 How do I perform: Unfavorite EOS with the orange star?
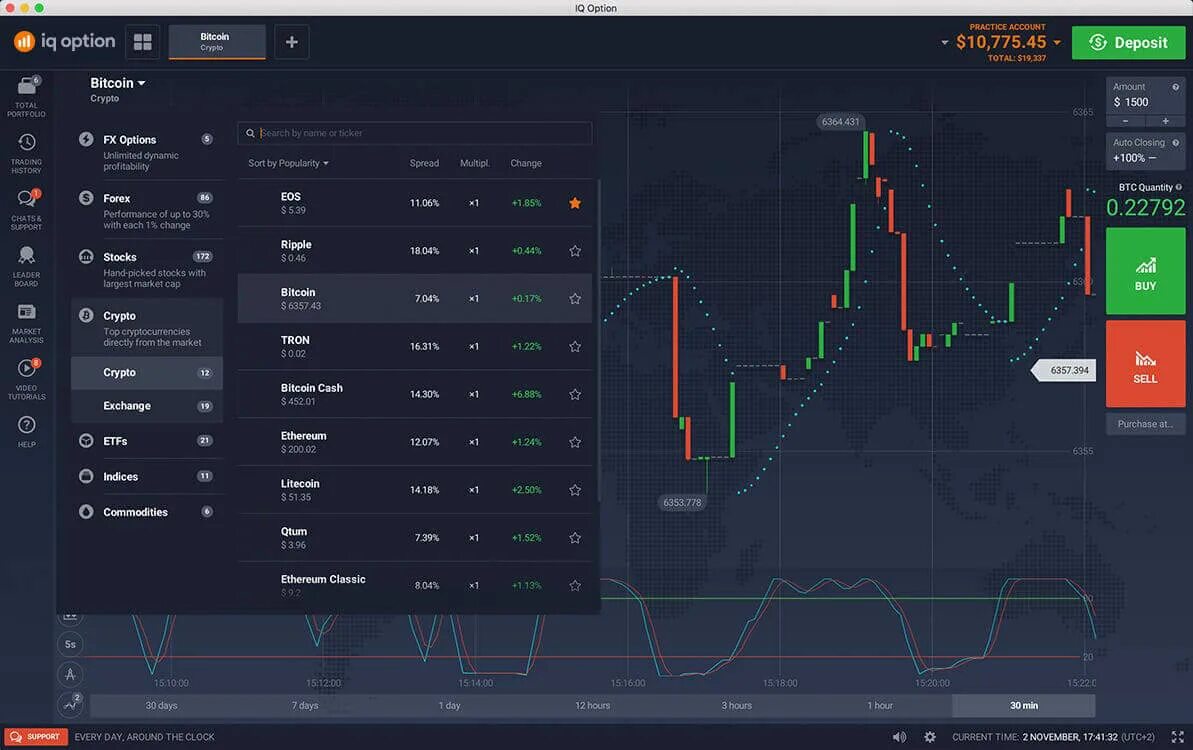point(575,203)
